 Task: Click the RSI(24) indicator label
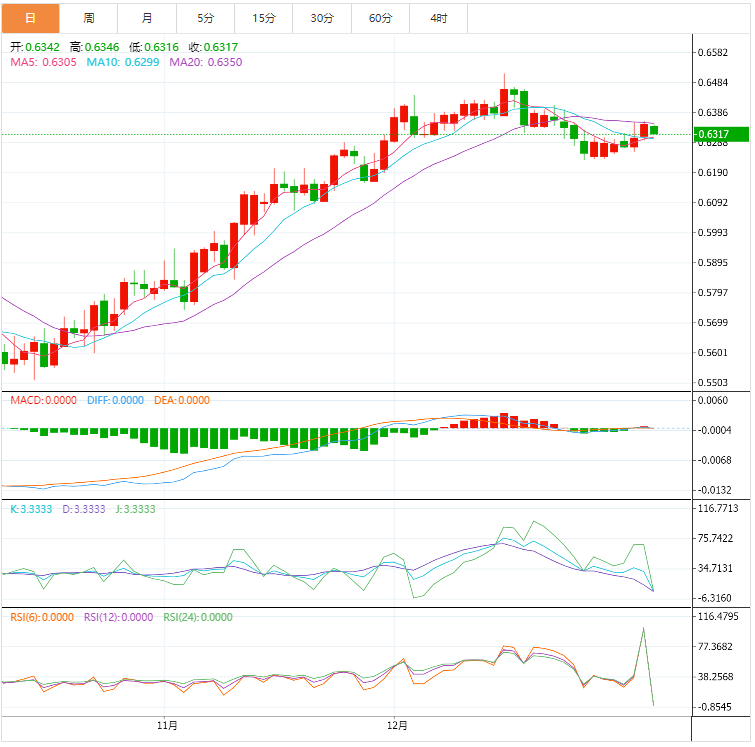click(197, 617)
